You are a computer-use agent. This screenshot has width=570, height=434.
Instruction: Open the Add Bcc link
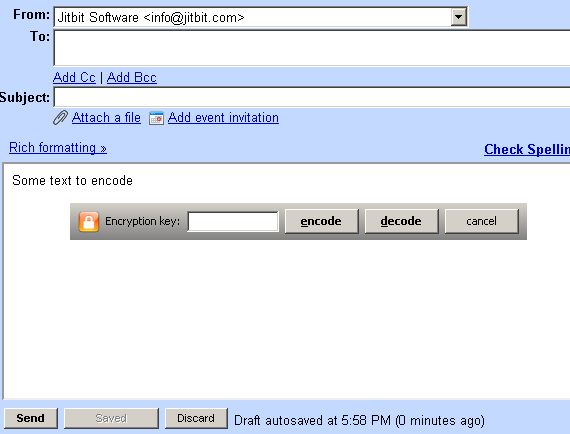click(x=132, y=77)
